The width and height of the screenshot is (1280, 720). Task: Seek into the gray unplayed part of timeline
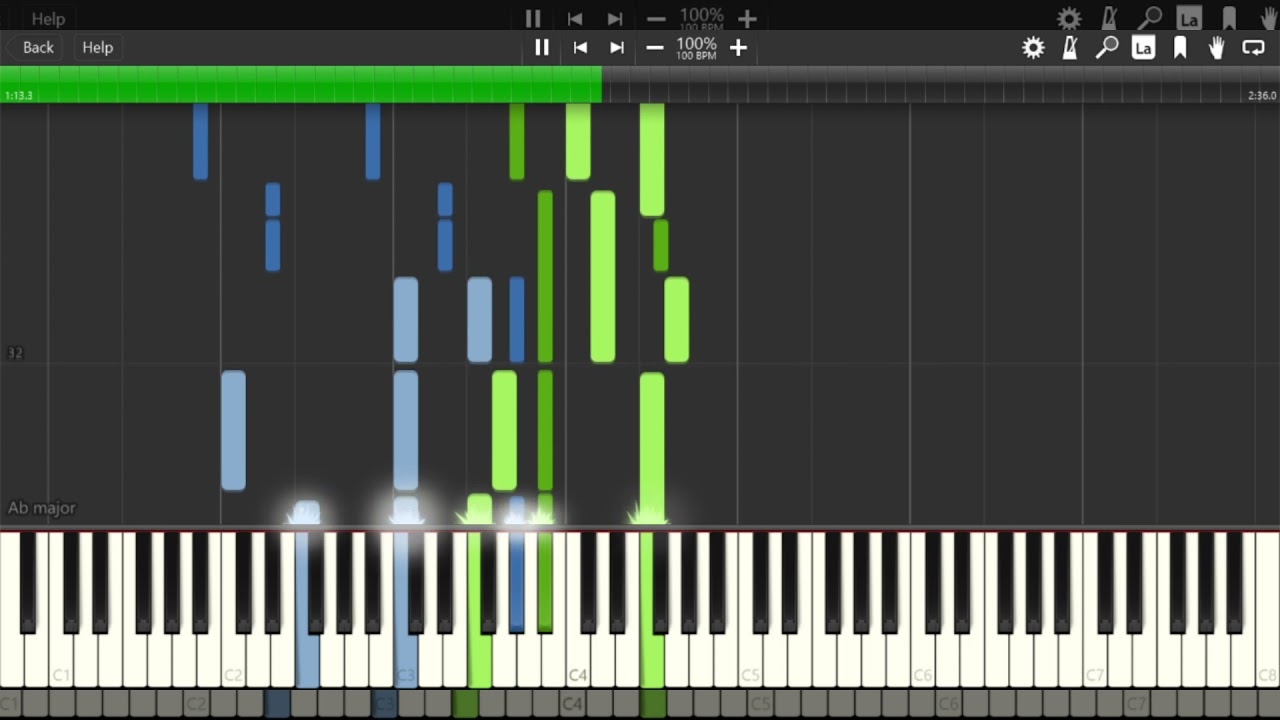coord(940,84)
